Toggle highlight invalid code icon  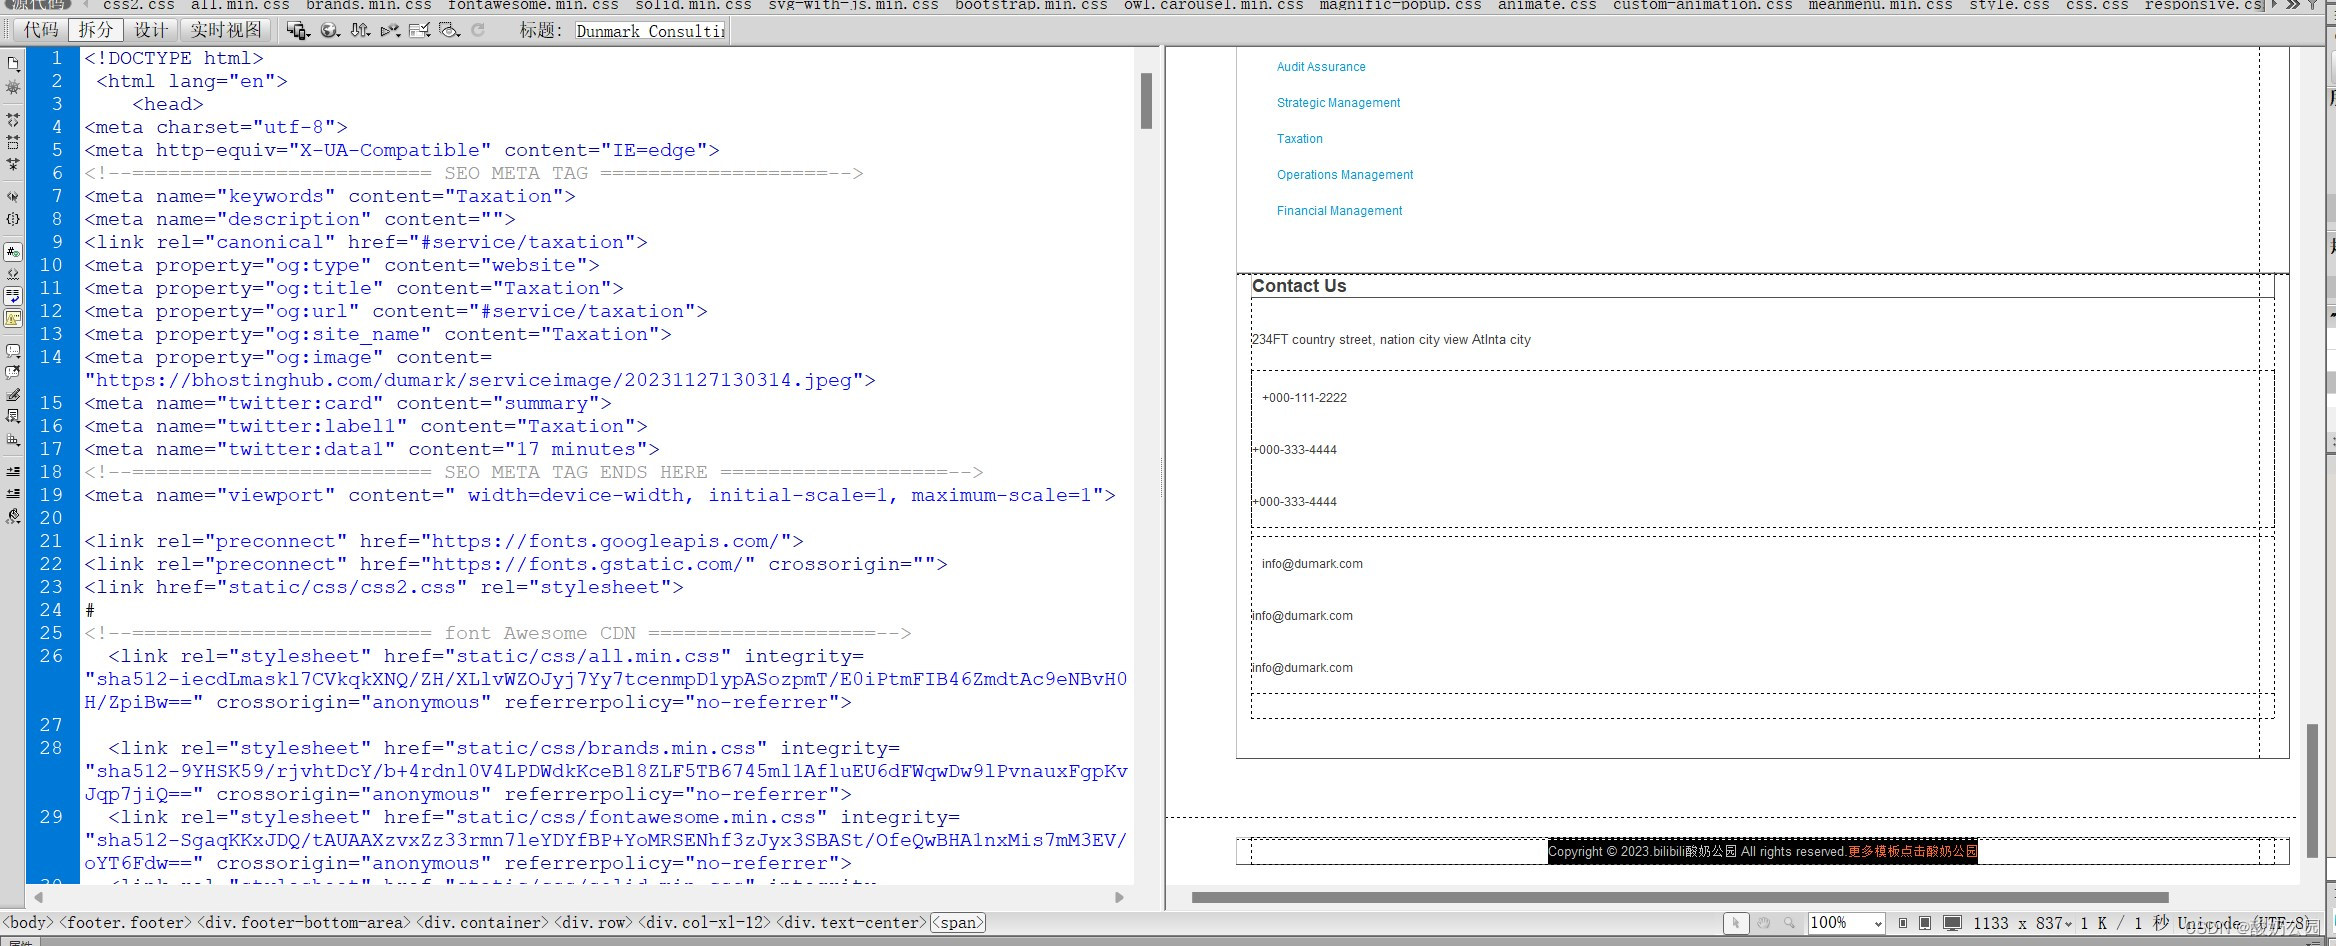point(13,274)
